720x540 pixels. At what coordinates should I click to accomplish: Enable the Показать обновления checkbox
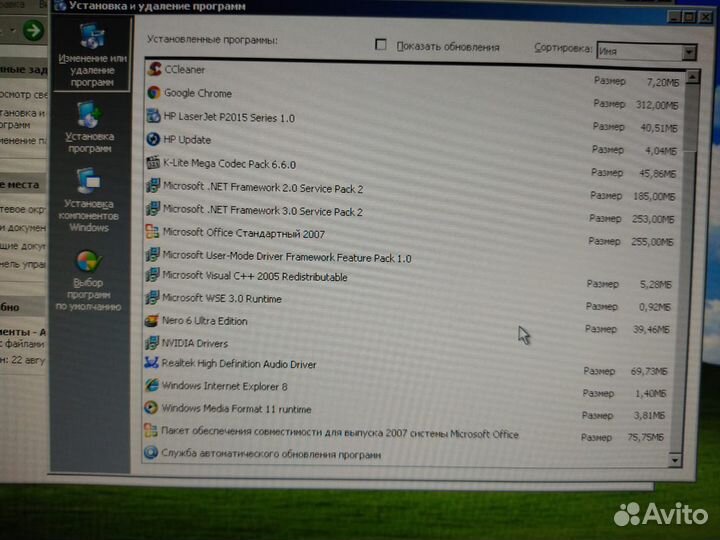(x=380, y=45)
